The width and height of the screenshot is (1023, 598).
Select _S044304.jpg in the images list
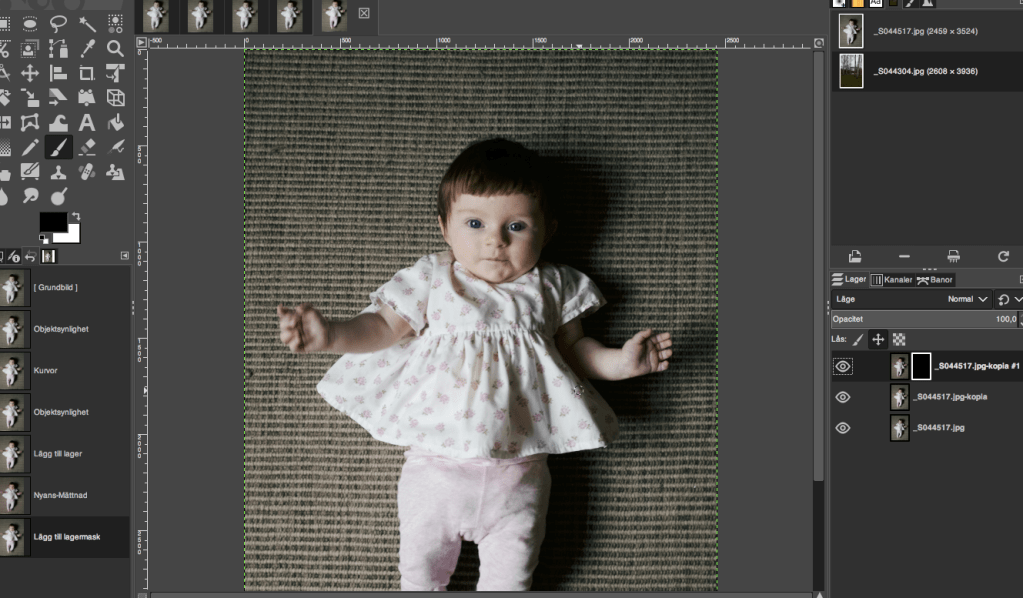[925, 72]
